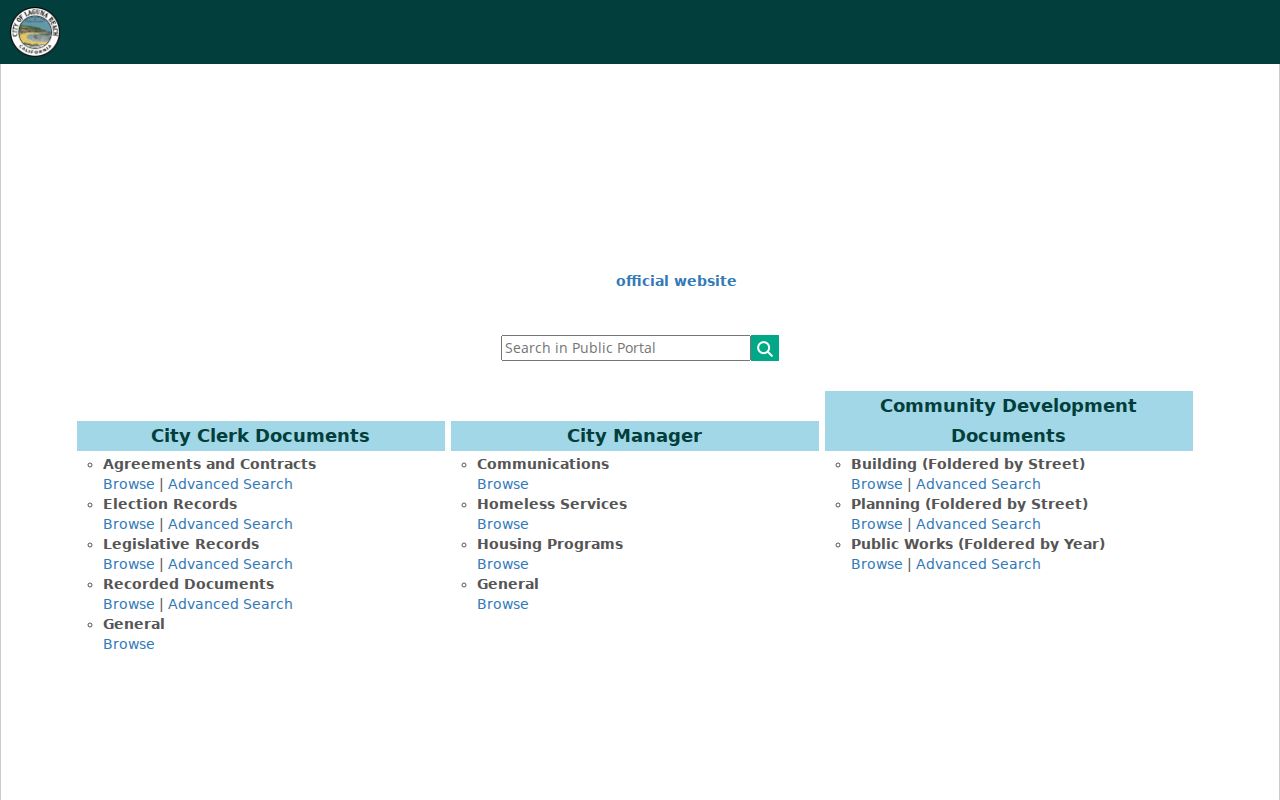Viewport: 1280px width, 800px height.
Task: Click the Communications label
Action: point(543,464)
